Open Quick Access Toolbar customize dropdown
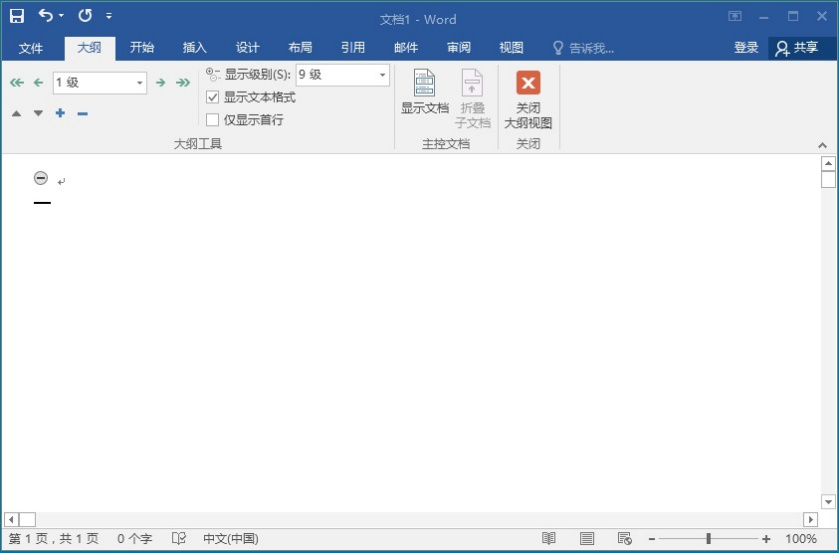 click(109, 17)
